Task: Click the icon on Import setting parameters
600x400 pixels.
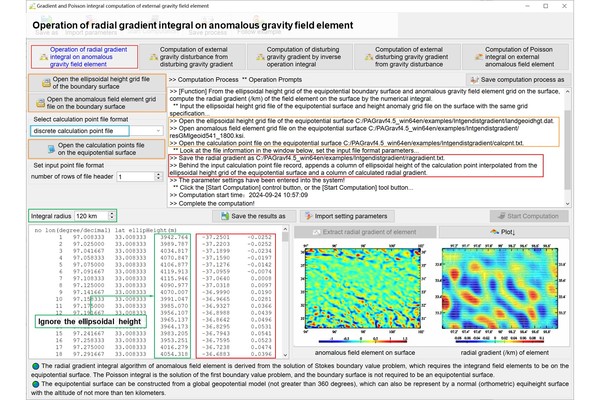Action: [x=306, y=216]
